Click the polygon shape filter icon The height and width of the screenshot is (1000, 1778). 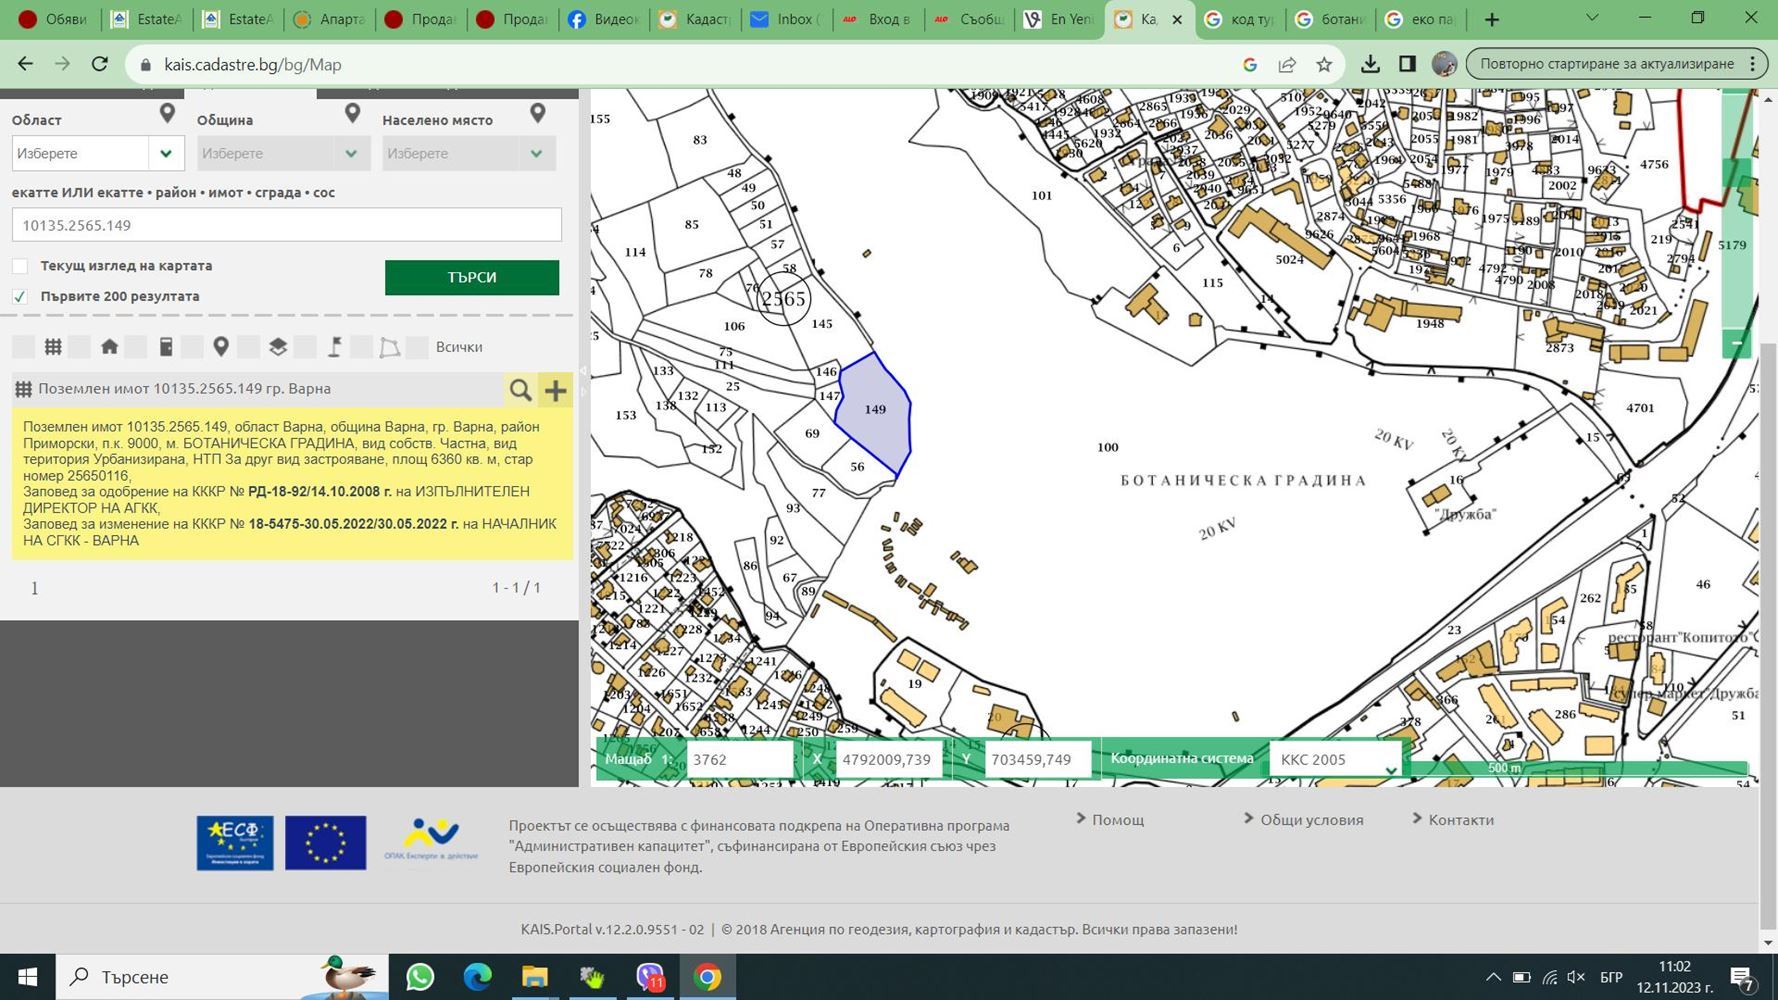coord(390,347)
